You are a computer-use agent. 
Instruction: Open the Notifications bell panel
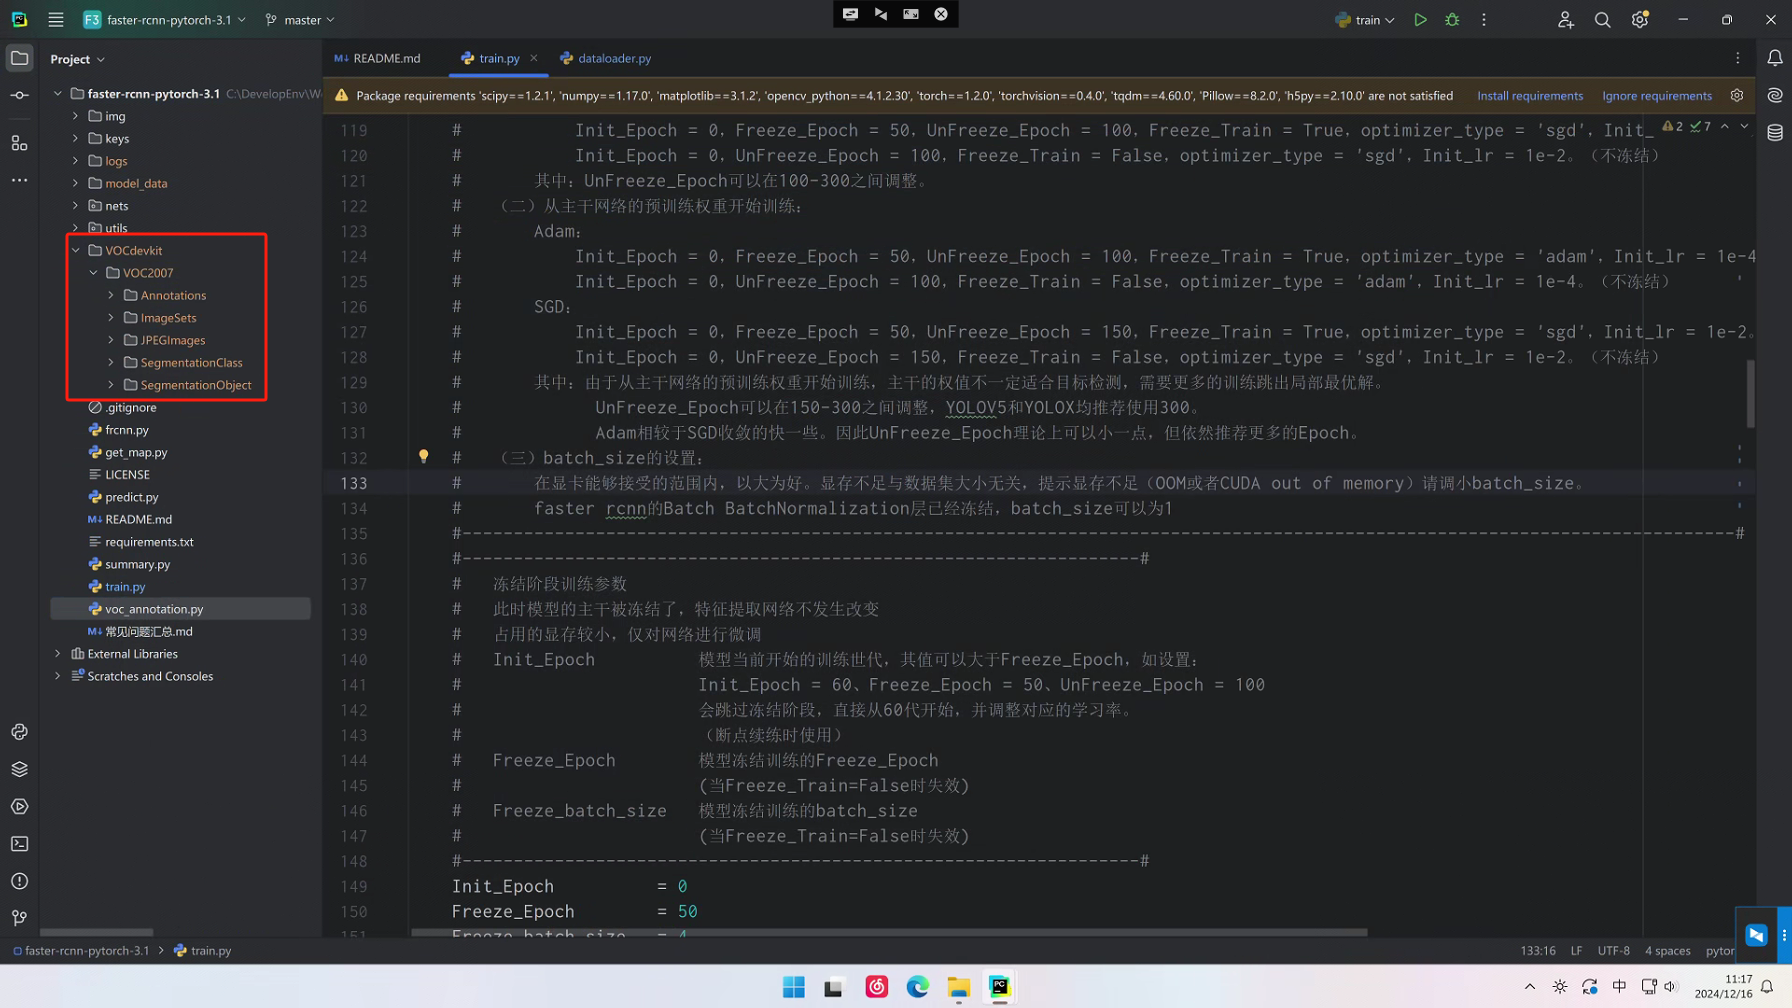coord(1775,58)
